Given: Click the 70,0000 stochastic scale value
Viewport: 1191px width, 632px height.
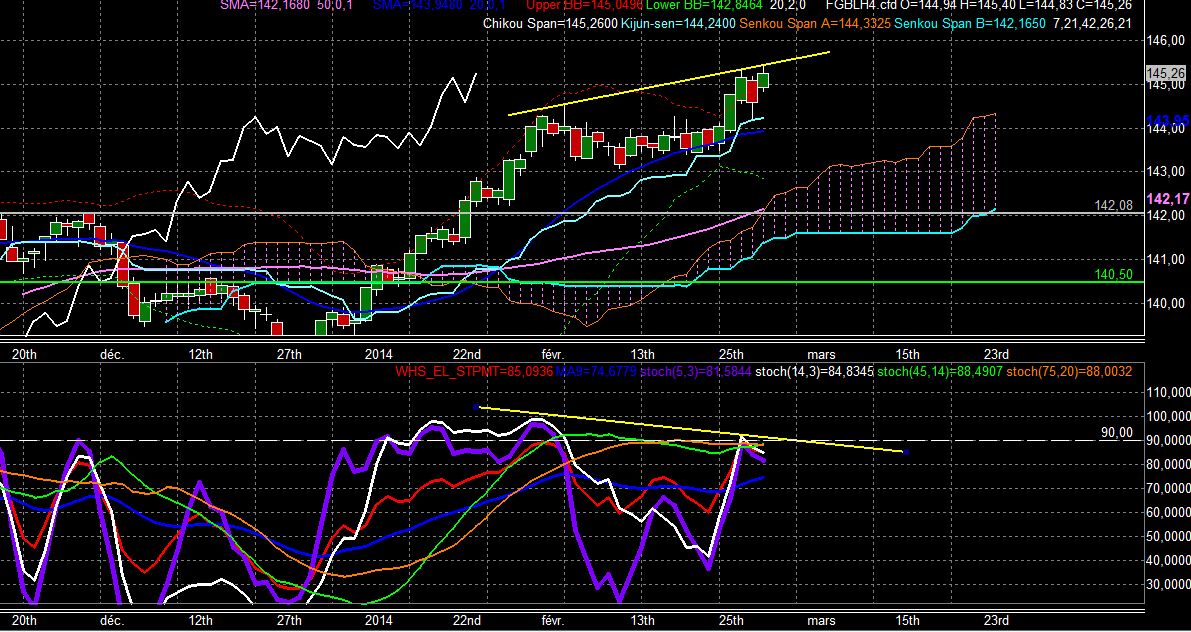Looking at the screenshot, I should click(1170, 488).
